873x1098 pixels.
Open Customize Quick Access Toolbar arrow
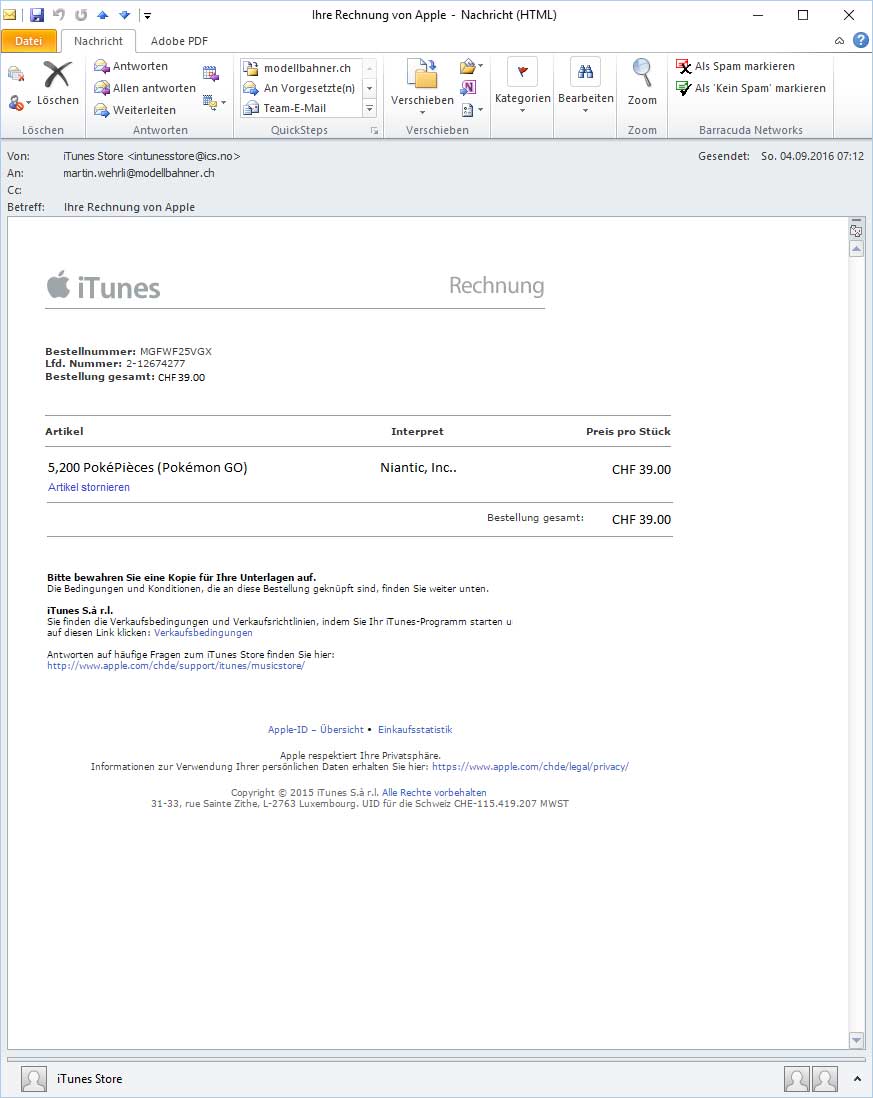pos(146,14)
